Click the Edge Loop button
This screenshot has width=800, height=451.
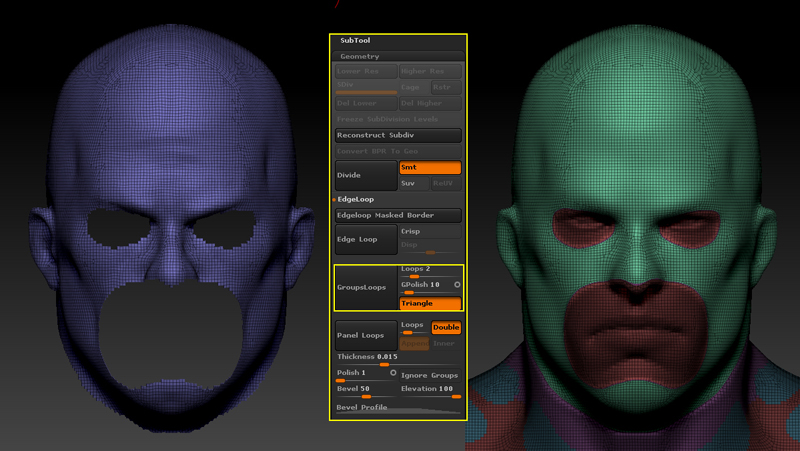click(x=366, y=239)
